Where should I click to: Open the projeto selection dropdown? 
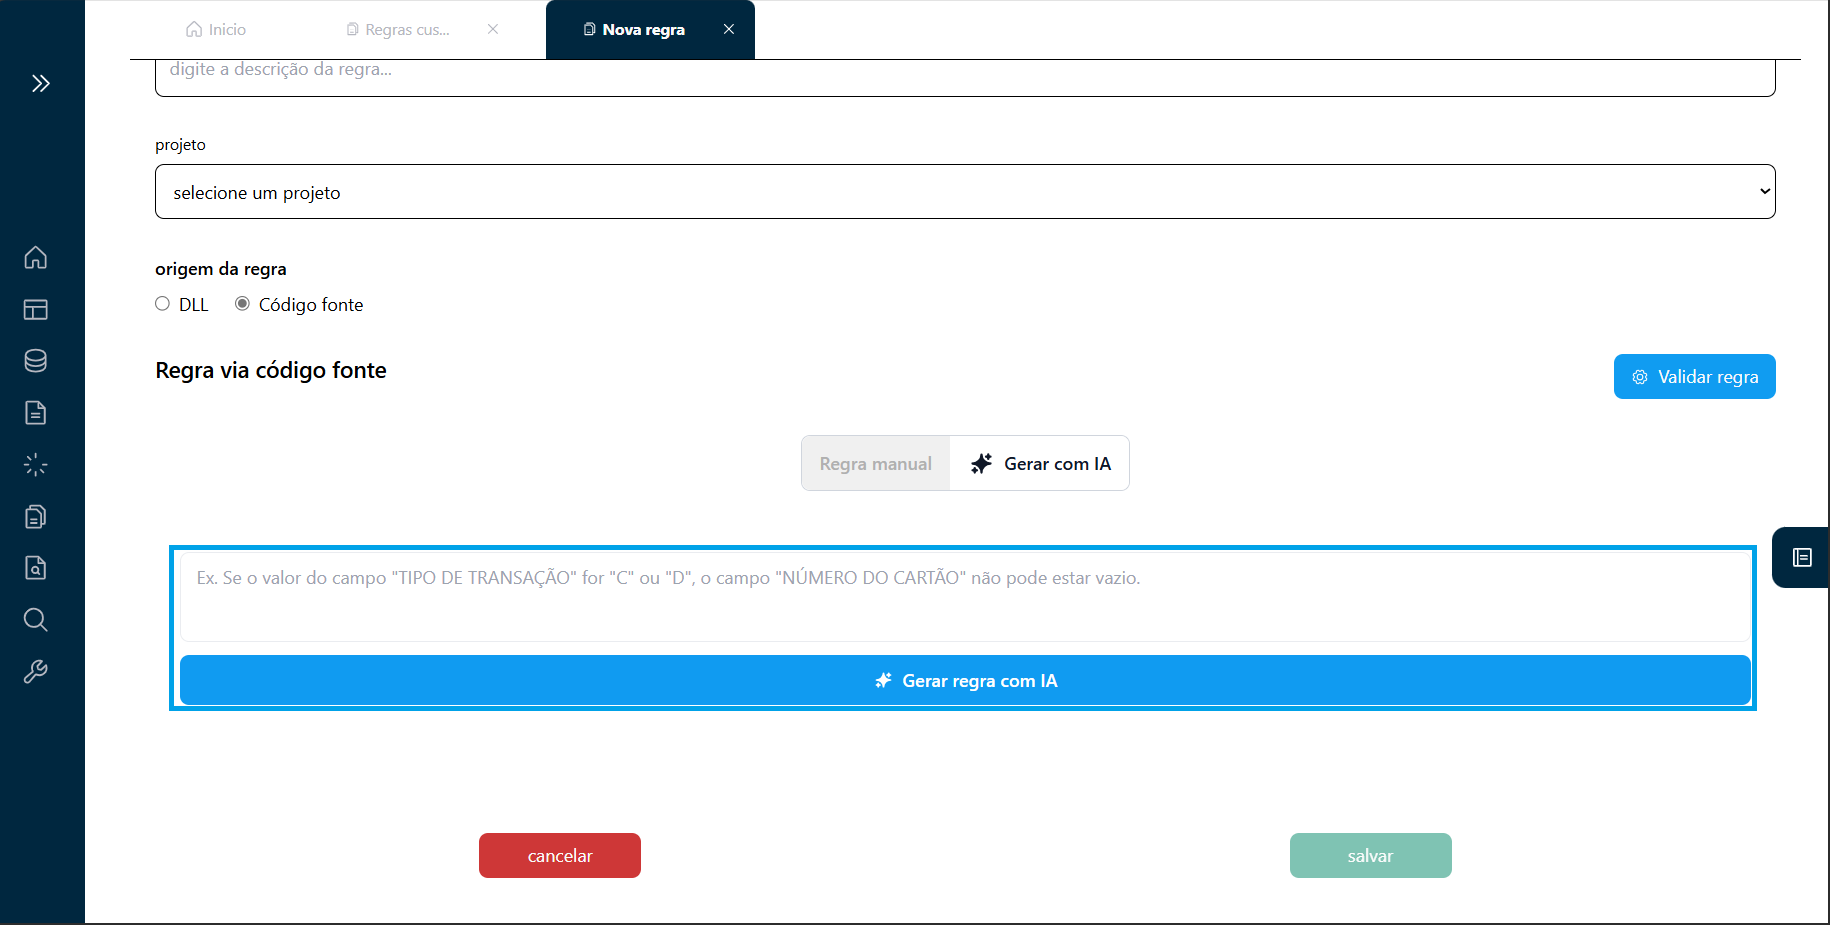(x=964, y=191)
